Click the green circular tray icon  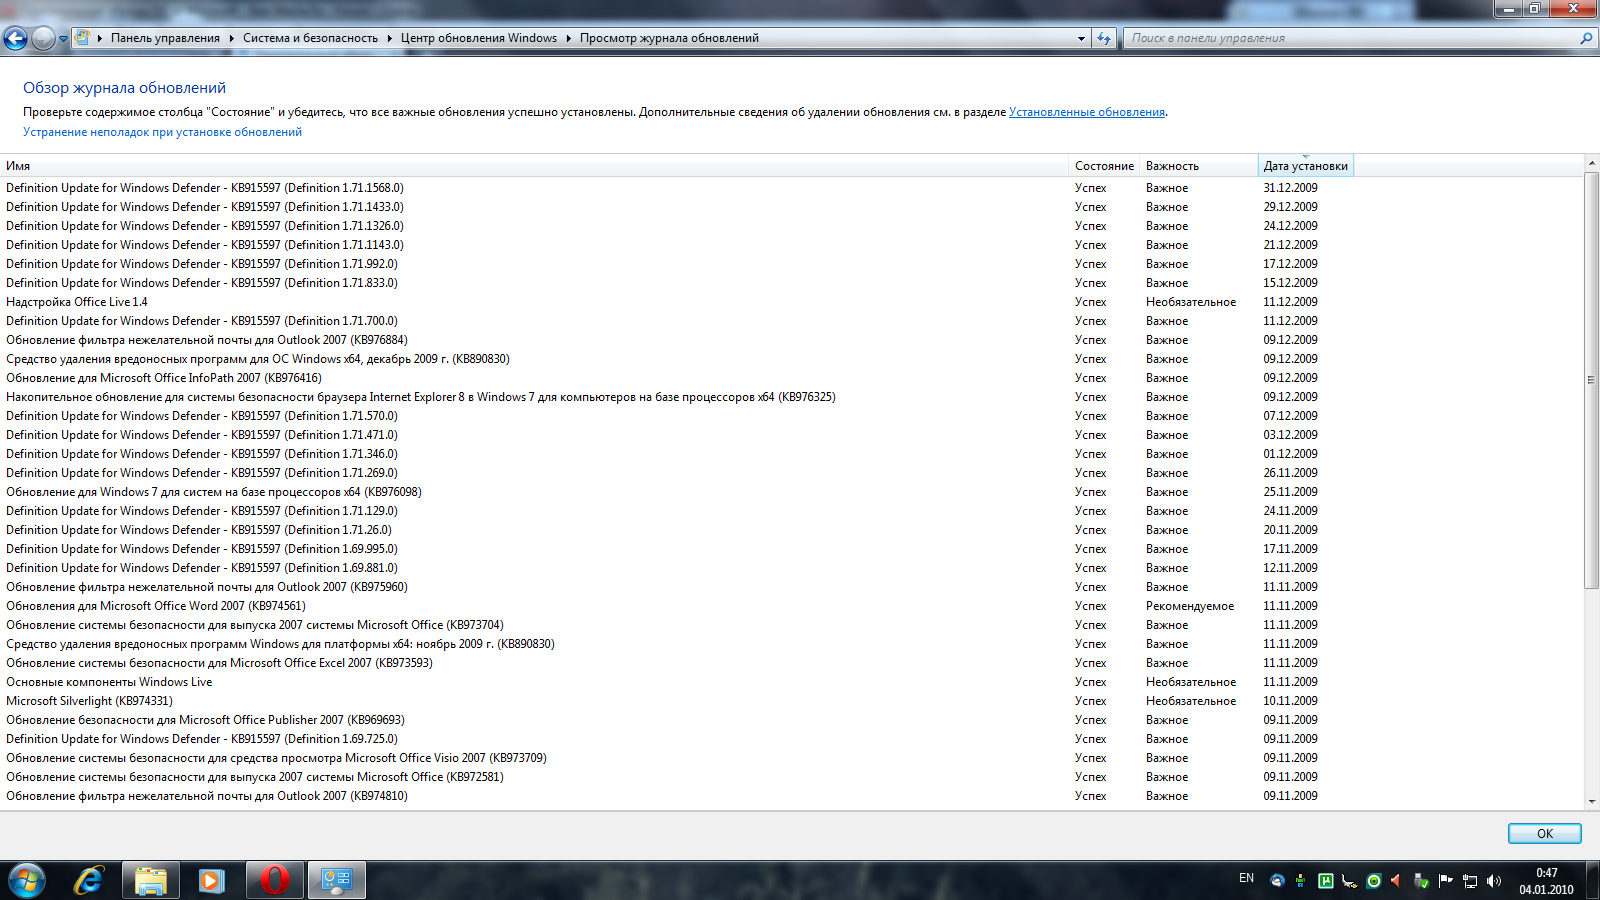click(1374, 881)
